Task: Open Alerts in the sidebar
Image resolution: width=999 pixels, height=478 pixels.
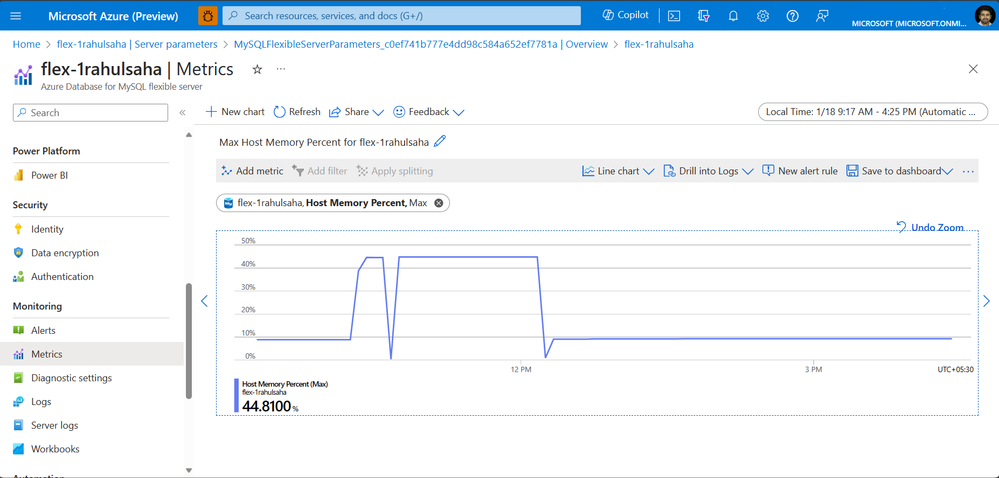Action: (x=43, y=330)
